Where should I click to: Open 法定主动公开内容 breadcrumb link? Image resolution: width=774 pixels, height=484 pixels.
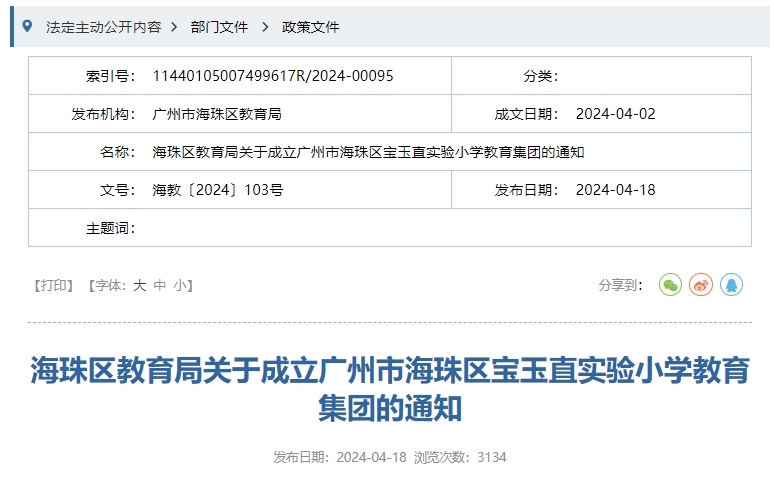point(103,27)
